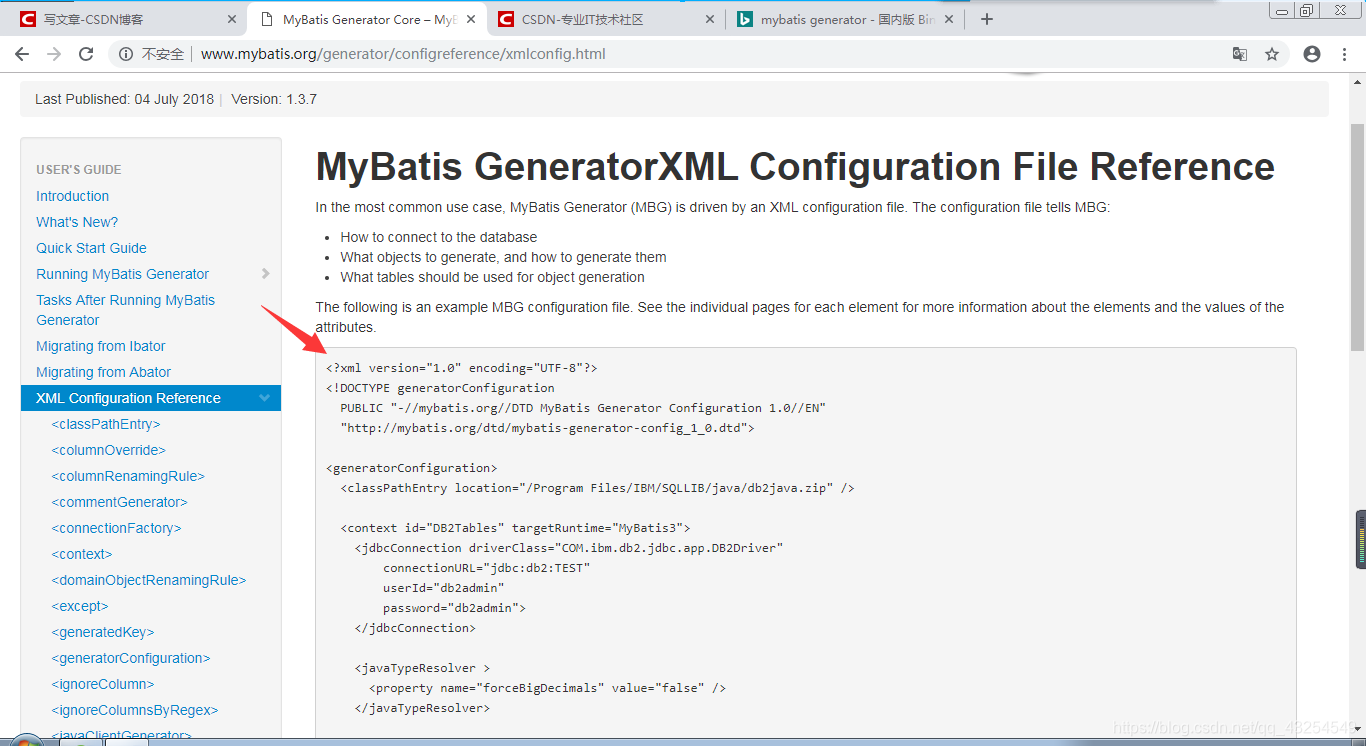
Task: Click the Bing favicon on fourth tab
Action: pos(744,19)
